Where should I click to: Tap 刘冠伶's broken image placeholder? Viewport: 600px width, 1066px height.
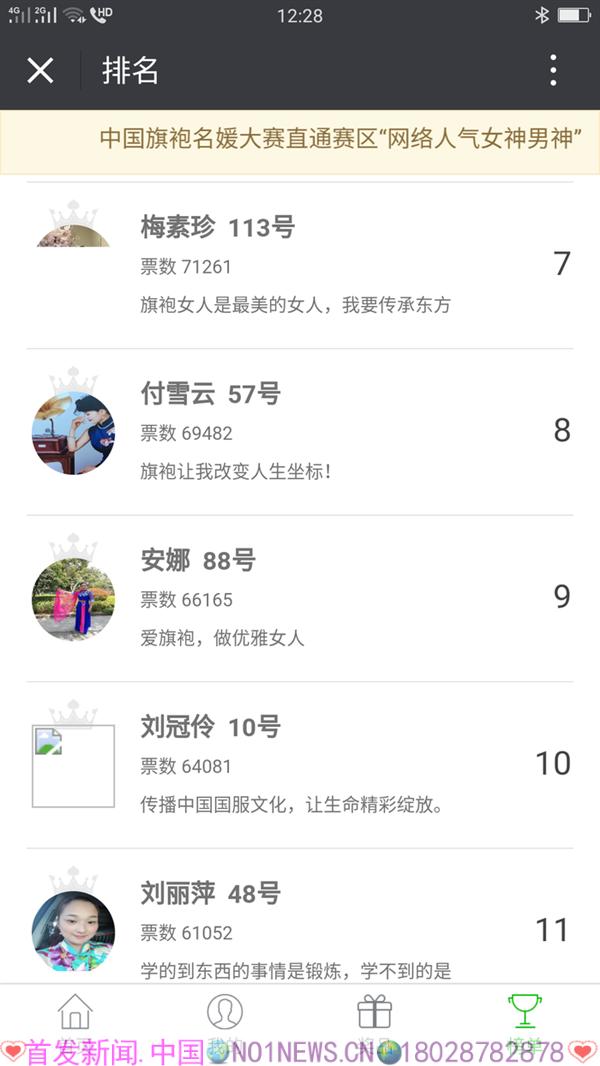coord(73,766)
